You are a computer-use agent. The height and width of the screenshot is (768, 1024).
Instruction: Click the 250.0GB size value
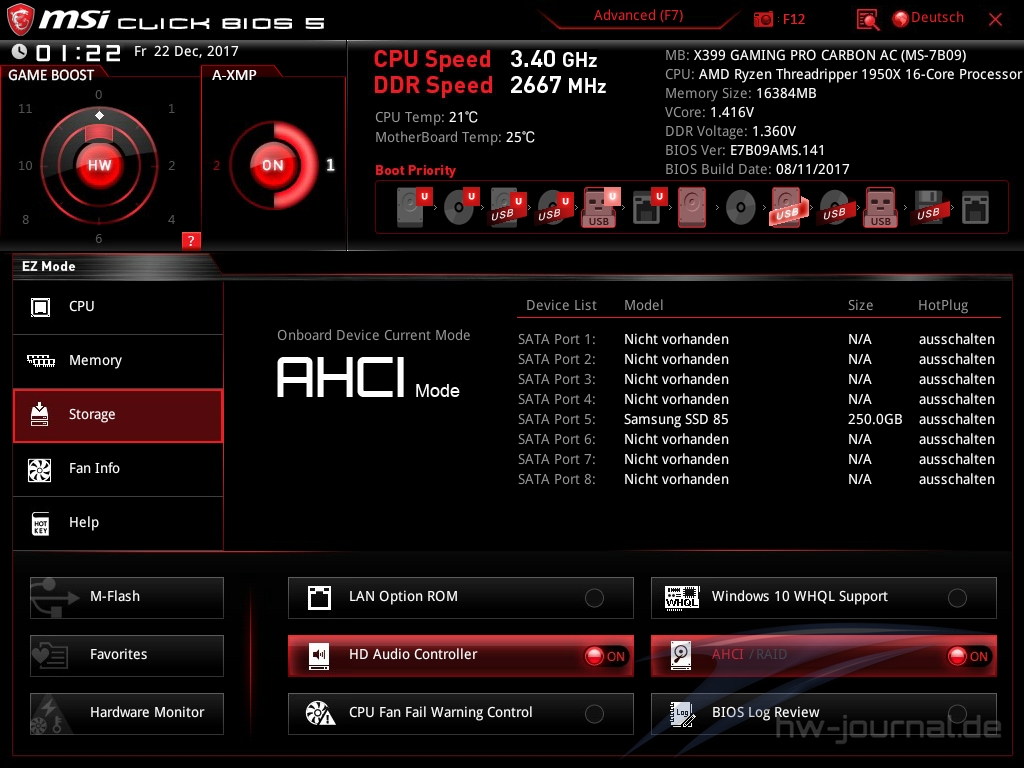875,419
